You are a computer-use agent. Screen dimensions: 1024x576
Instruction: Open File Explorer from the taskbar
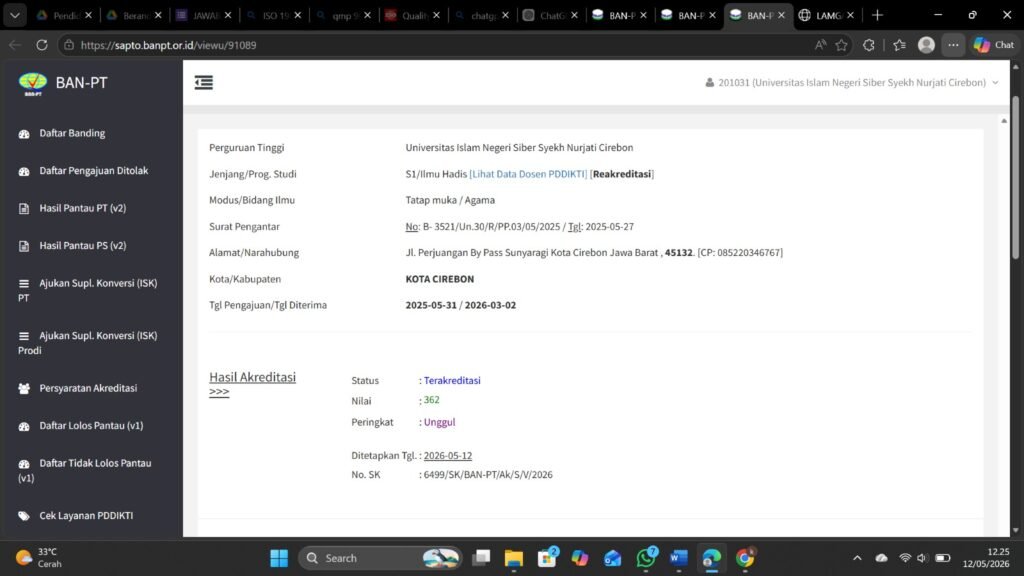514,558
